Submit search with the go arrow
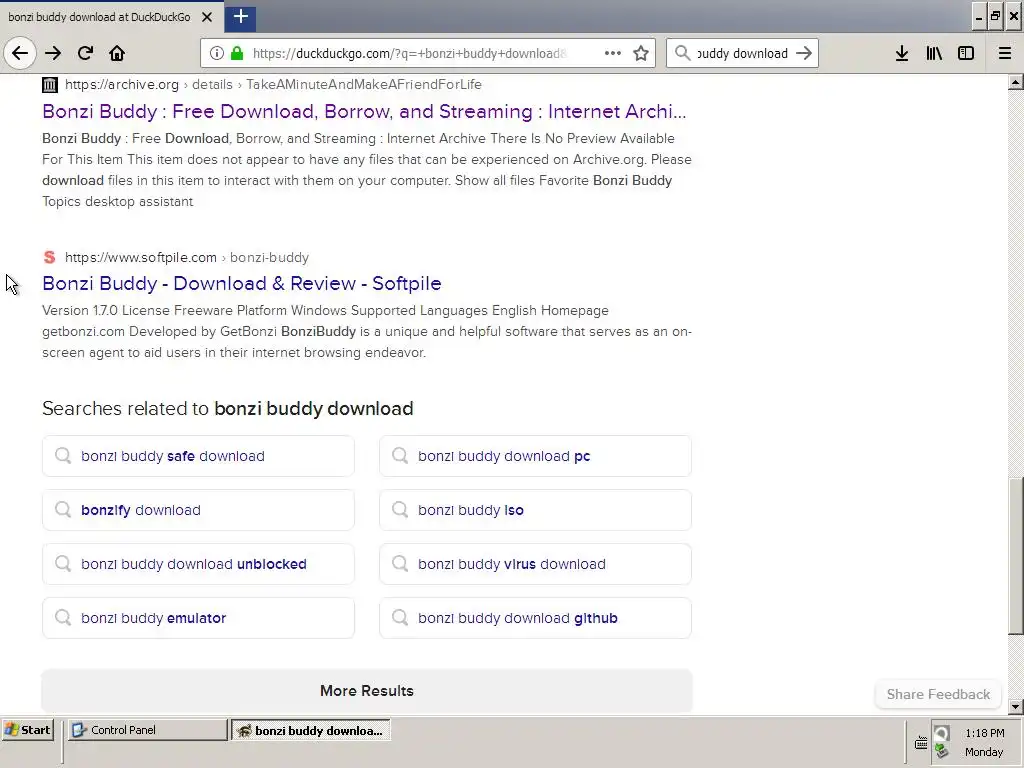The height and width of the screenshot is (768, 1024). (804, 54)
